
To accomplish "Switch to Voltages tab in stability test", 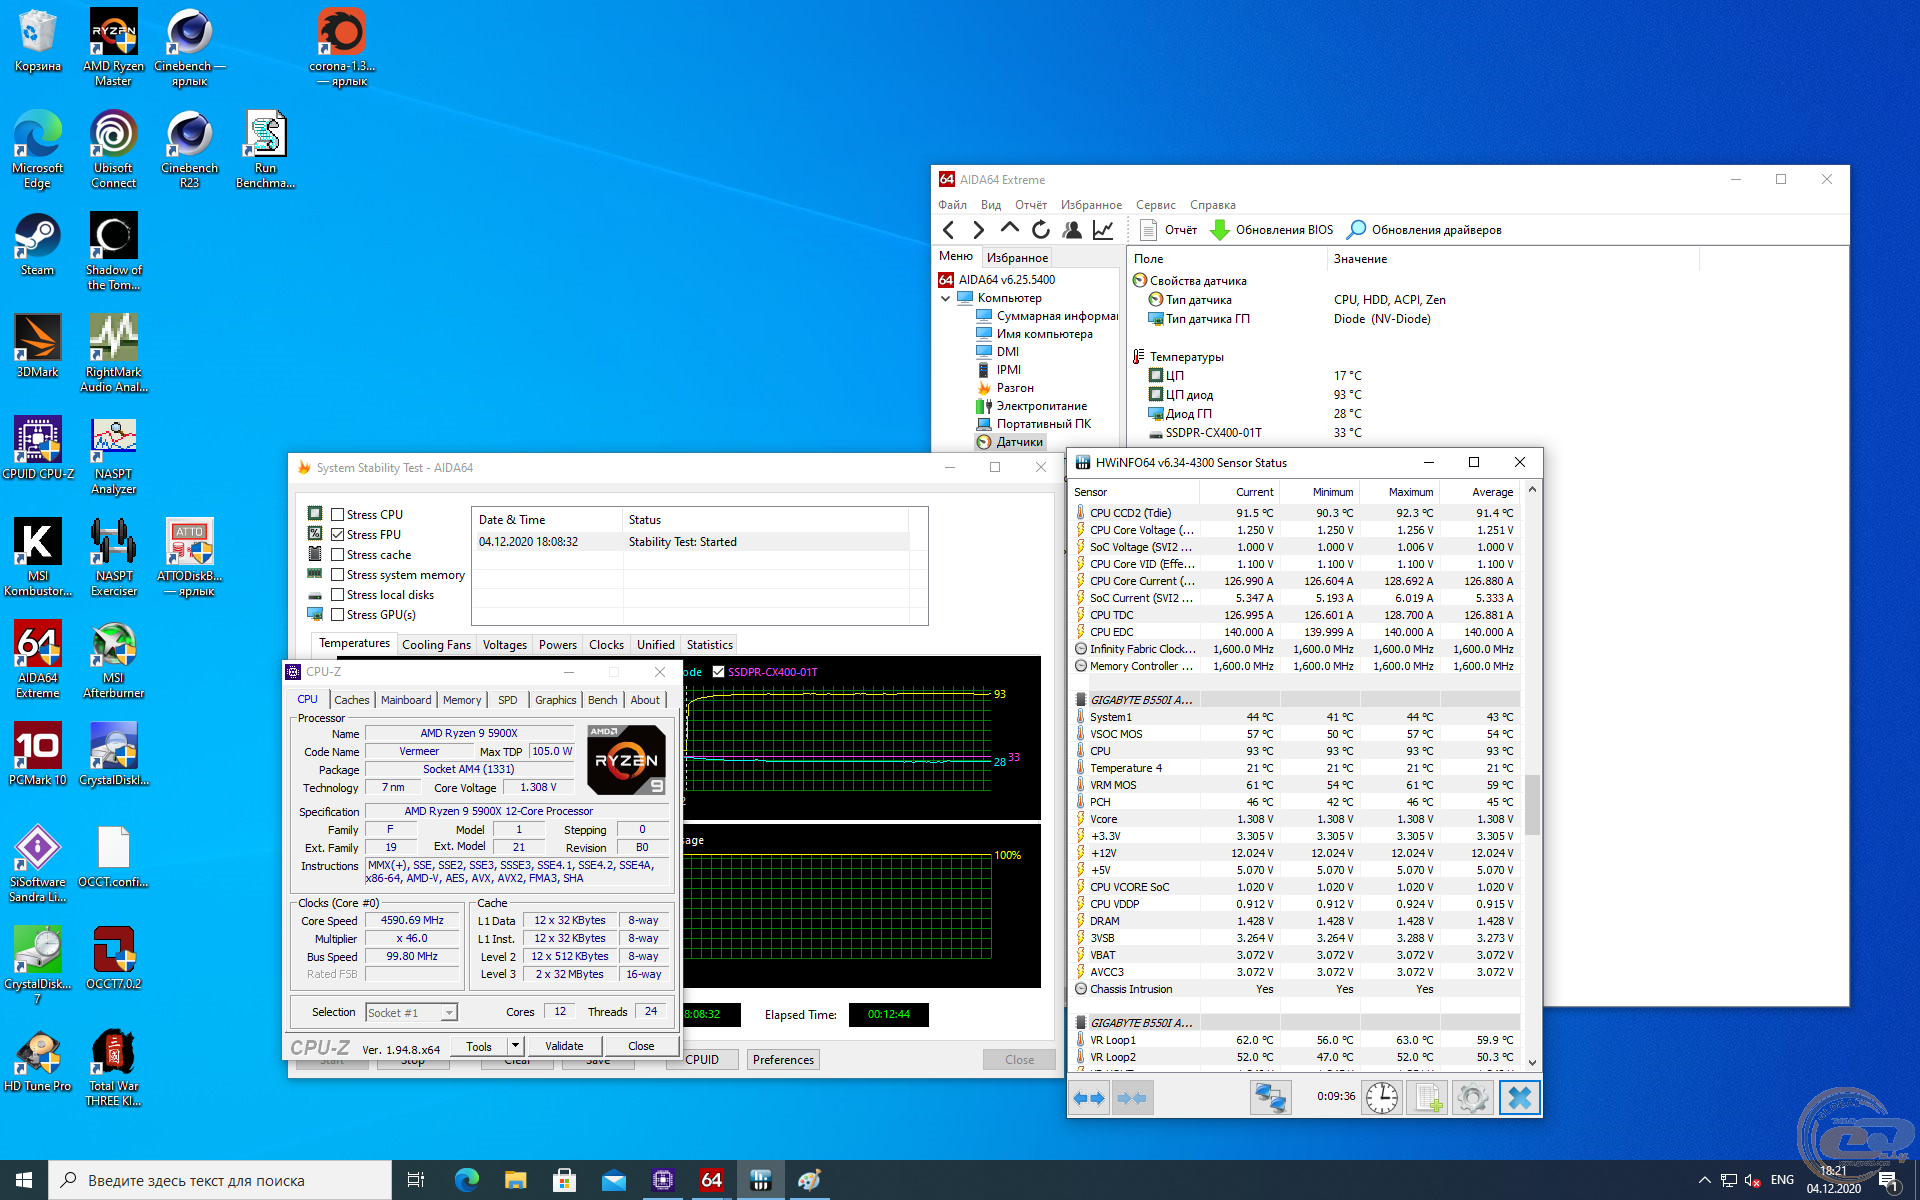I will [505, 645].
